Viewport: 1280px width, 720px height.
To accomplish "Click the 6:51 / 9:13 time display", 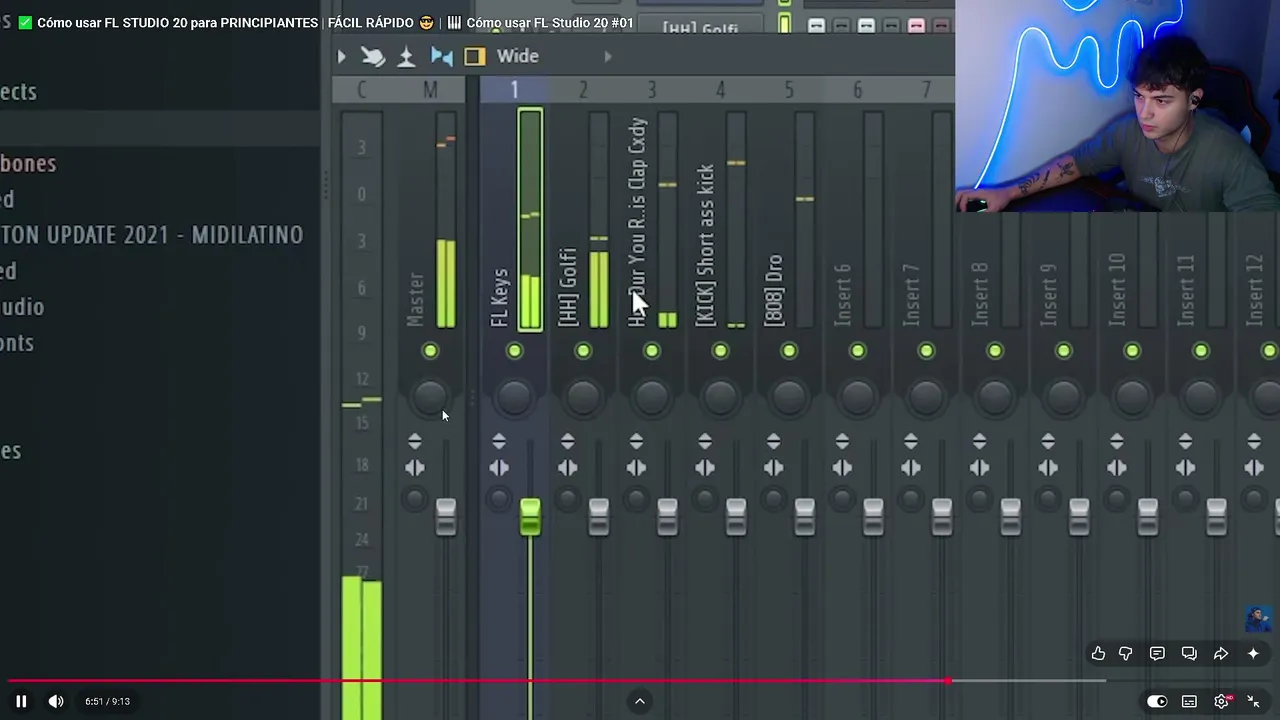I will pyautogui.click(x=108, y=701).
